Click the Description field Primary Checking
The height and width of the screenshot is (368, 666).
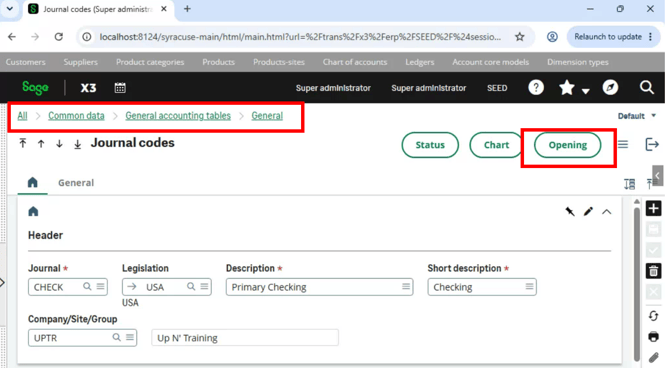(x=319, y=287)
